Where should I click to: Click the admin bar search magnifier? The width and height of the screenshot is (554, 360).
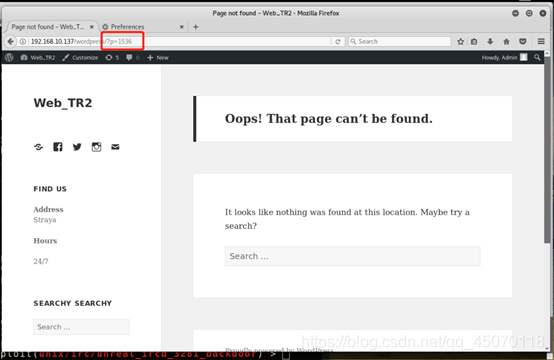[537, 57]
